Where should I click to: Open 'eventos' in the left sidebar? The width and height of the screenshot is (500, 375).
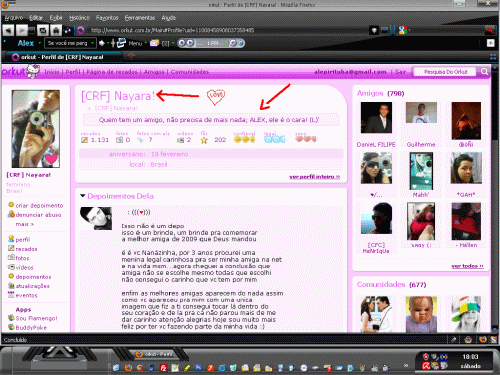[26, 295]
